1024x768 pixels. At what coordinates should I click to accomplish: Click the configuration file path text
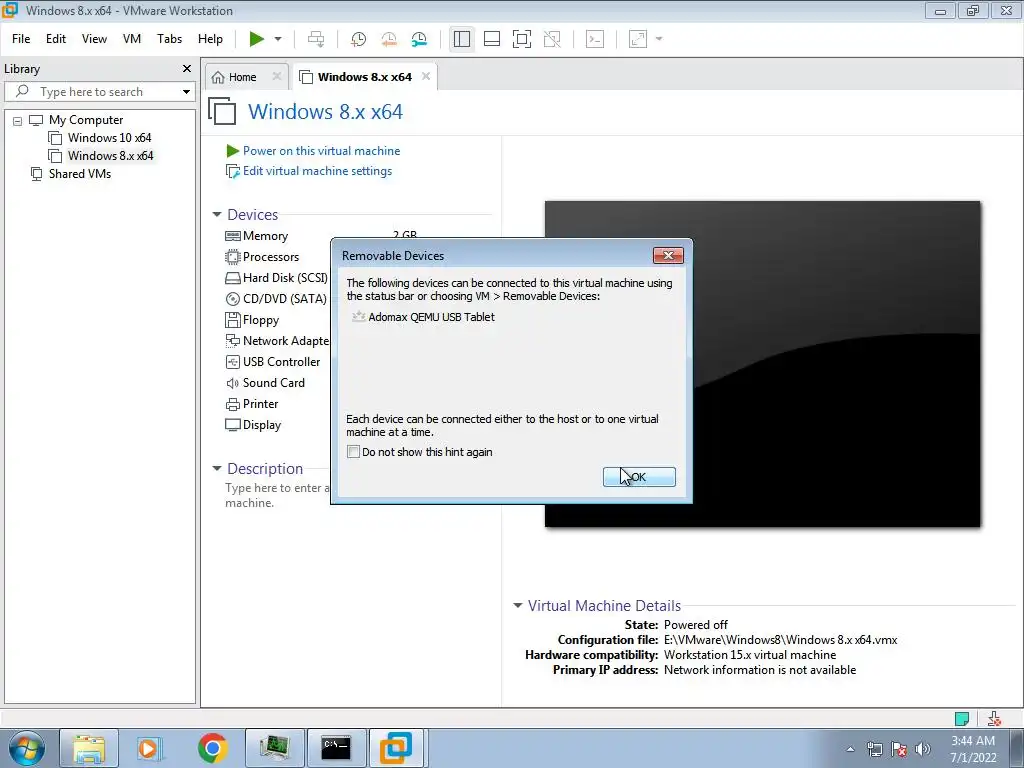point(780,640)
